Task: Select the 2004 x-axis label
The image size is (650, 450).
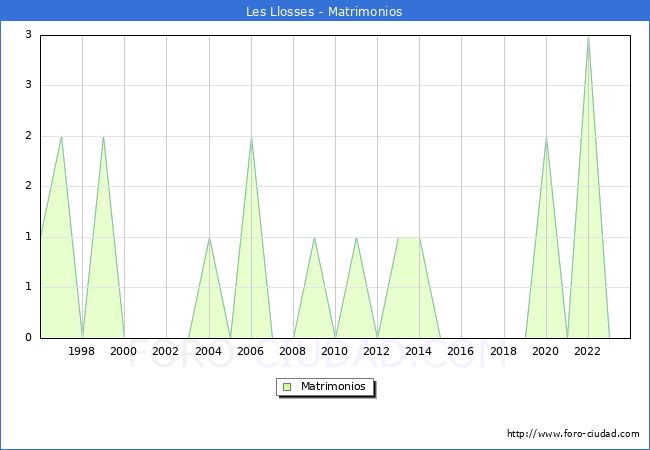Action: pyautogui.click(x=209, y=351)
